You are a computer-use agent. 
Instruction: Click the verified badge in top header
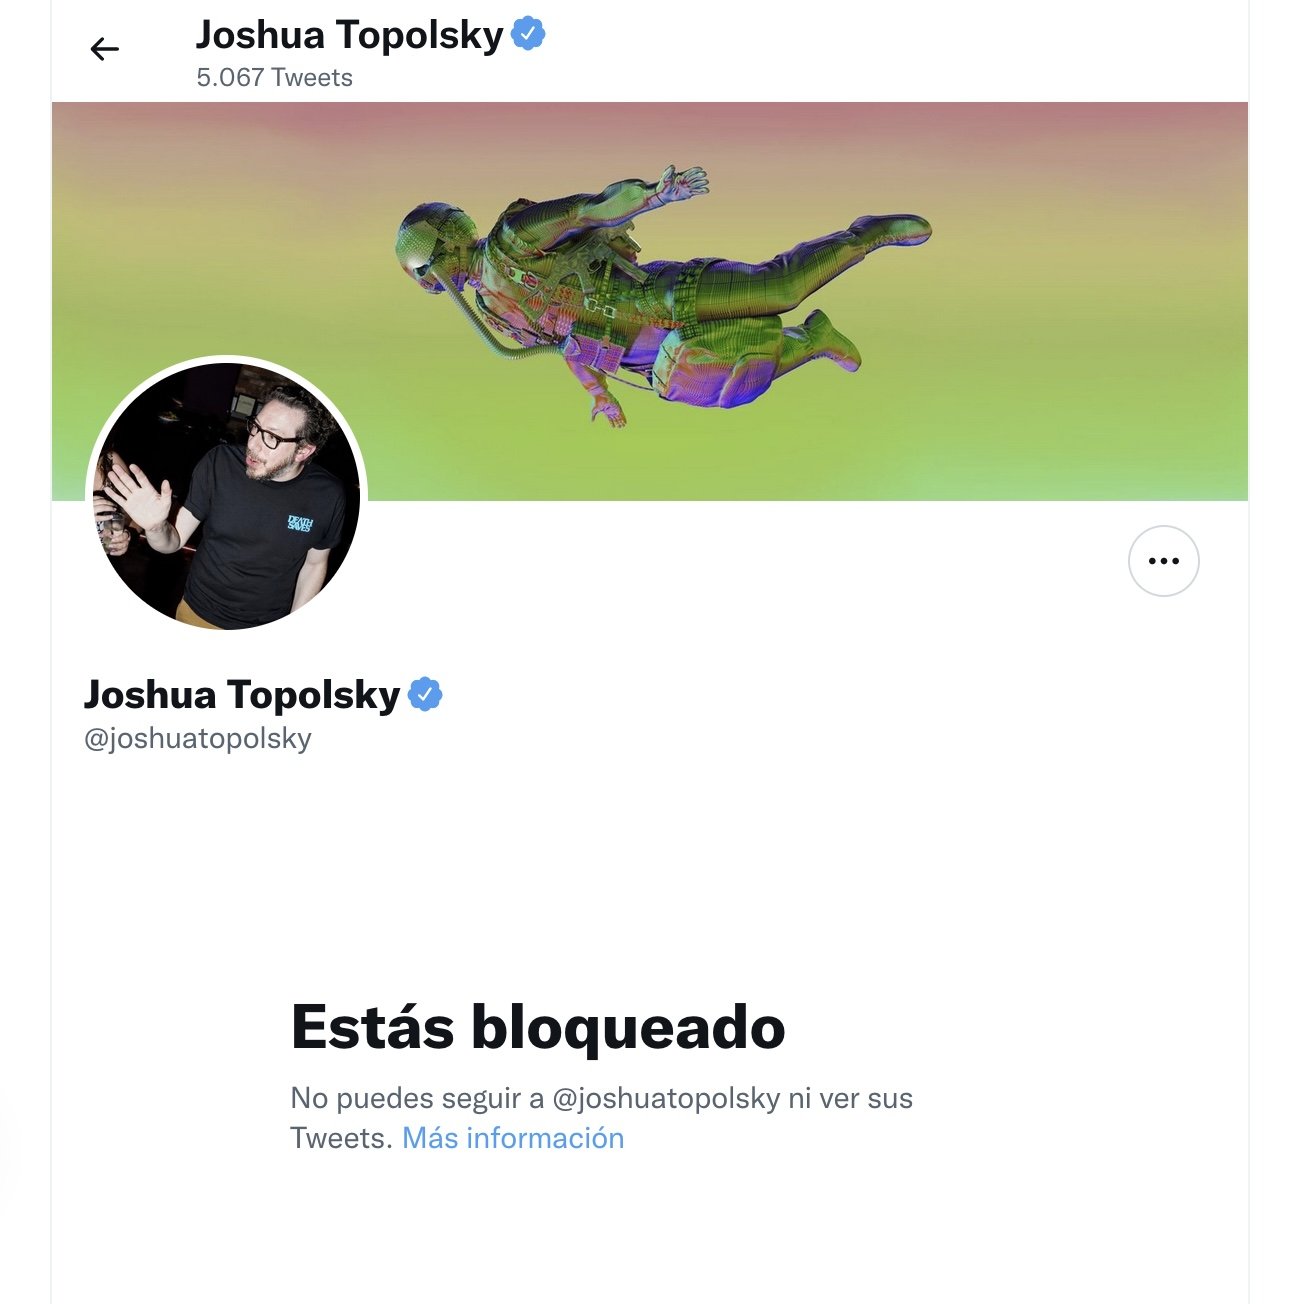[x=528, y=34]
